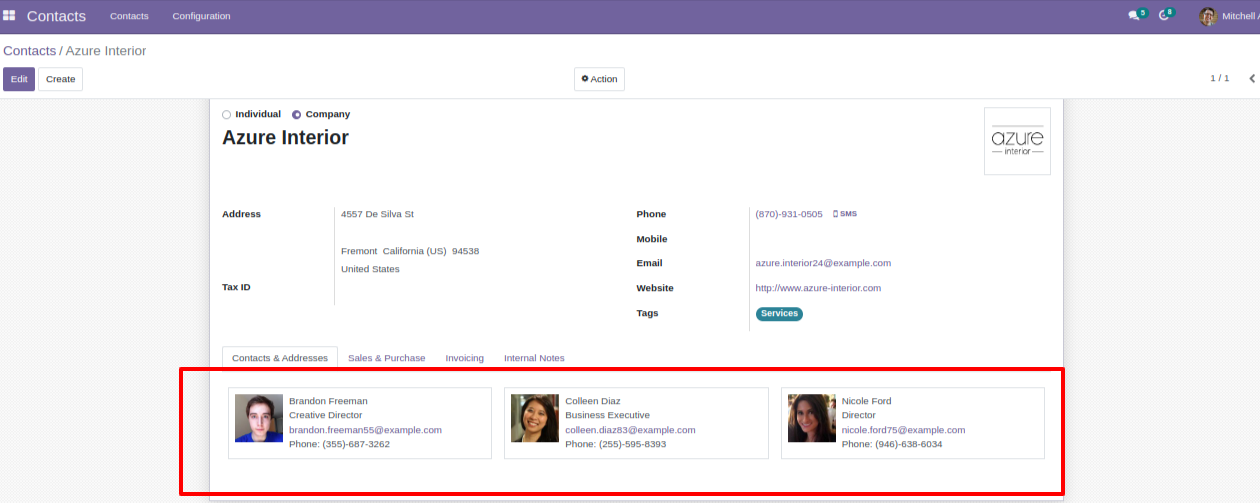This screenshot has height=503, width=1260.
Task: Select the Individual radio button
Action: click(226, 114)
